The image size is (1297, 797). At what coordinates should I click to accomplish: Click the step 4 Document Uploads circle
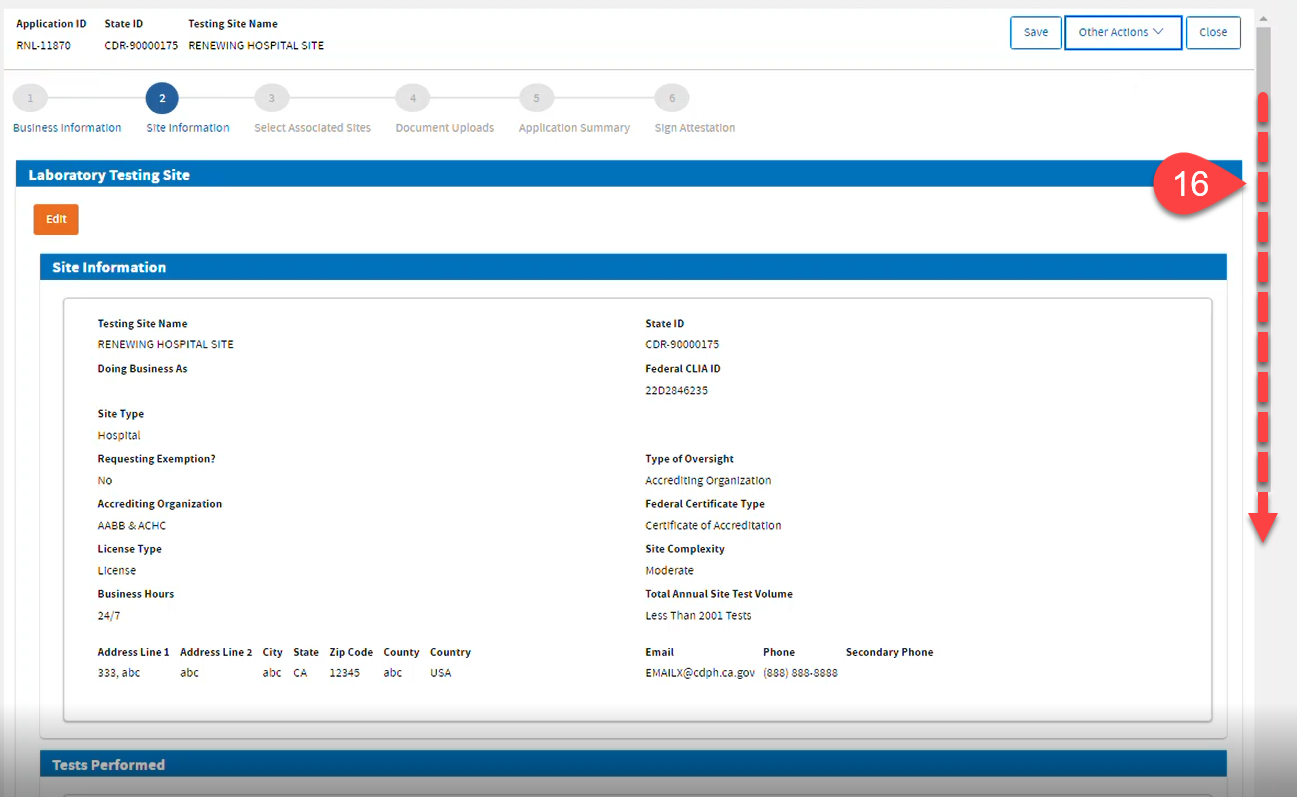[412, 98]
